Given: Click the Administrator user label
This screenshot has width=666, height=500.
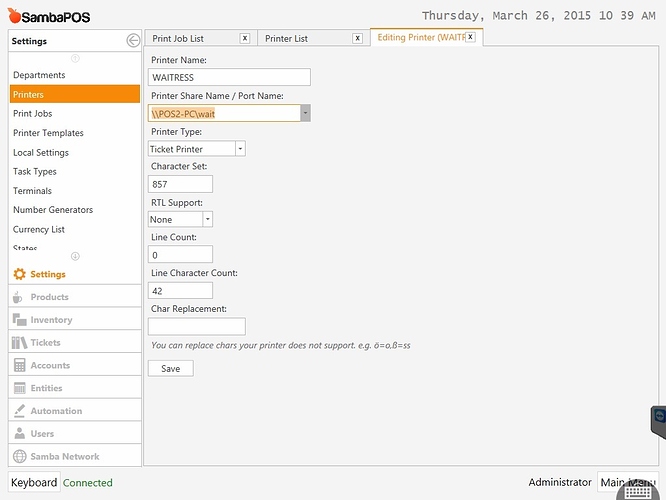Looking at the screenshot, I should (x=560, y=482).
